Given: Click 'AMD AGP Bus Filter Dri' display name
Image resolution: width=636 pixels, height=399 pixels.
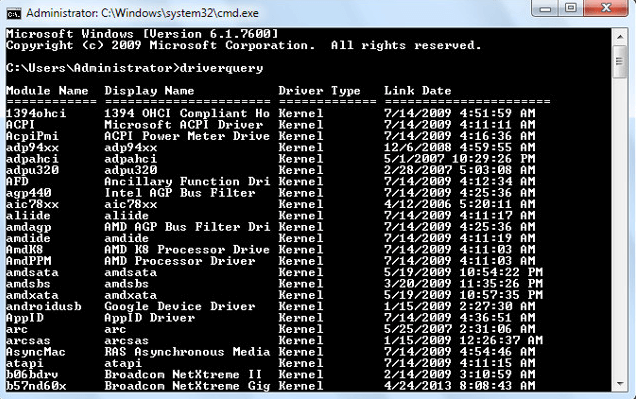Looking at the screenshot, I should 187,227.
